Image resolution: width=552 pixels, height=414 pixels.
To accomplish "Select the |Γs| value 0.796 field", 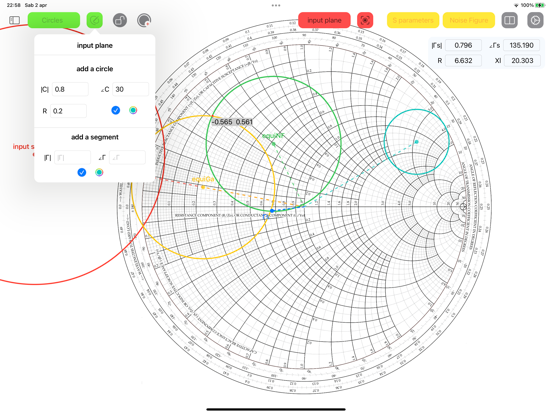I will pos(463,45).
